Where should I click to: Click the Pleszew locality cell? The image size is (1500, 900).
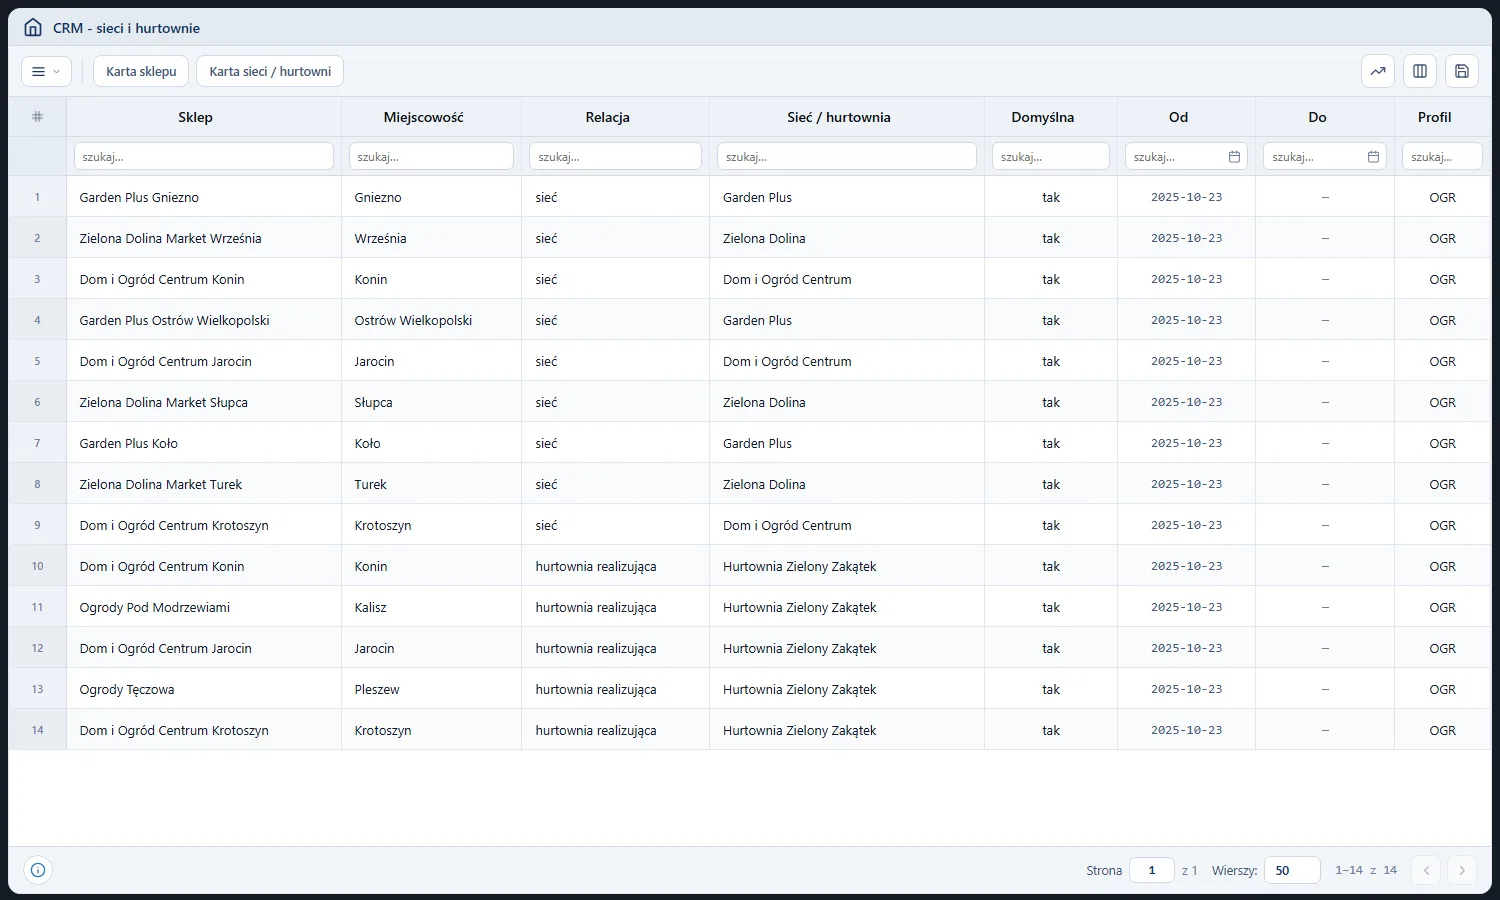coord(431,689)
